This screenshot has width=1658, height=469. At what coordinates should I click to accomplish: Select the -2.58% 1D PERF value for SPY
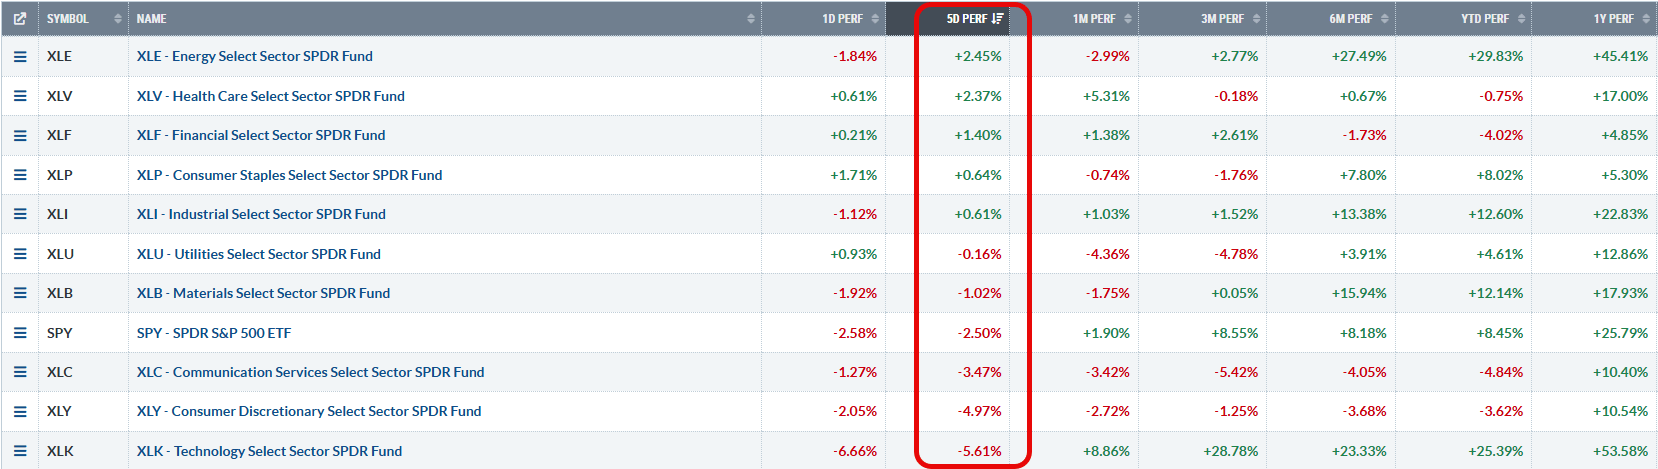point(855,333)
